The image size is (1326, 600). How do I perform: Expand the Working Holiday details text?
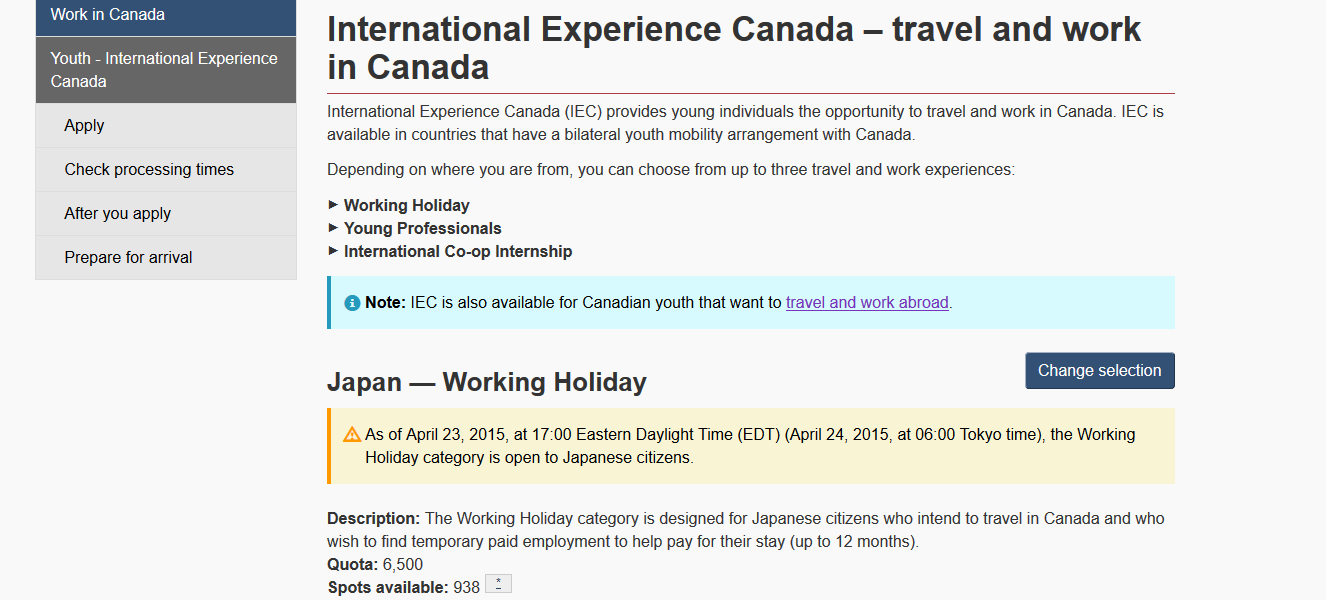pos(407,205)
